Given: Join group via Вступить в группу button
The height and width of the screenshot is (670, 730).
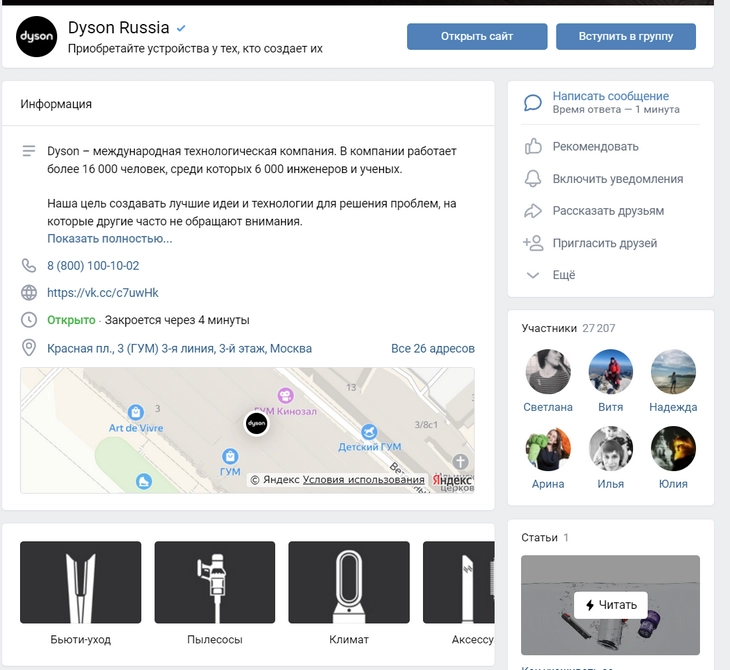Looking at the screenshot, I should 626,36.
